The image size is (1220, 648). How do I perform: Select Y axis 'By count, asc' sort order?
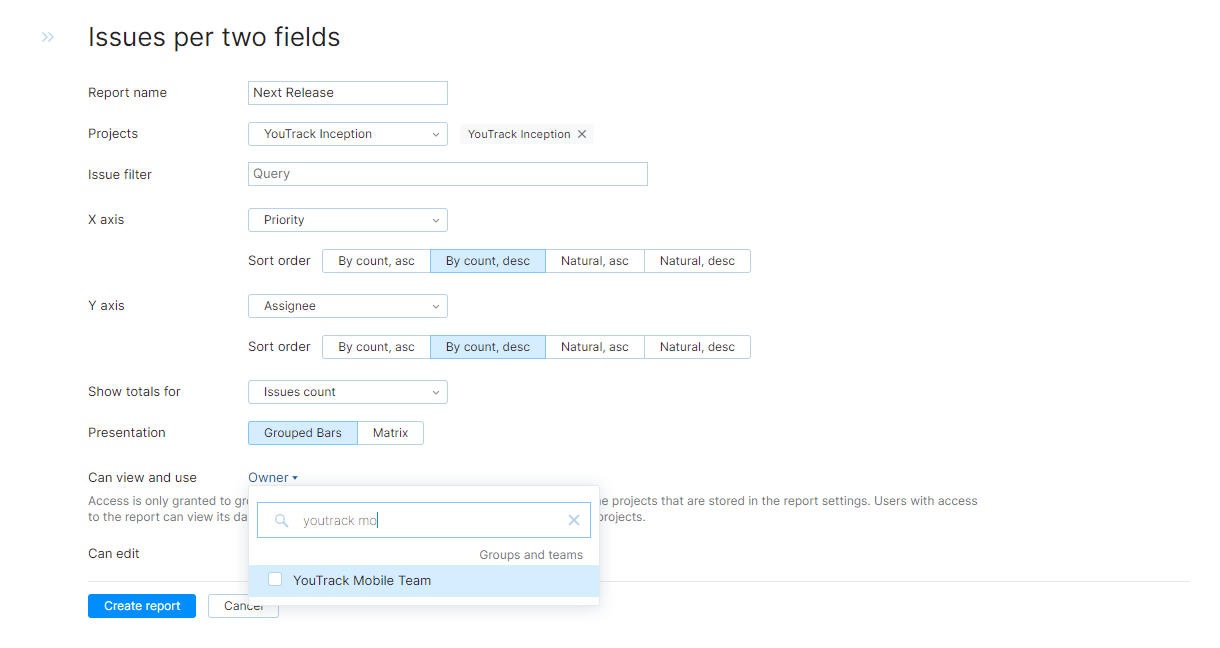point(376,347)
